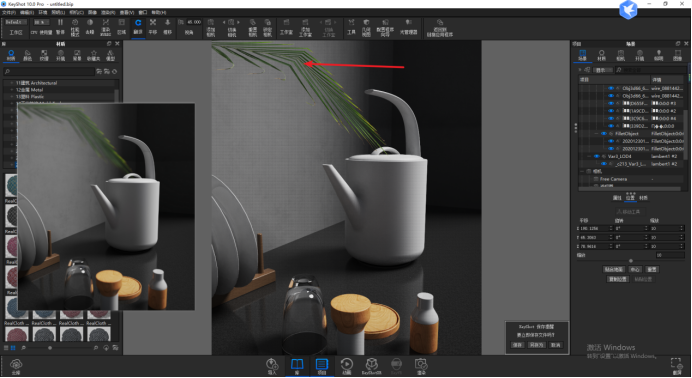The height and width of the screenshot is (378, 692).
Task: Switch to the Favorites tab in Library panel
Action: click(x=94, y=55)
